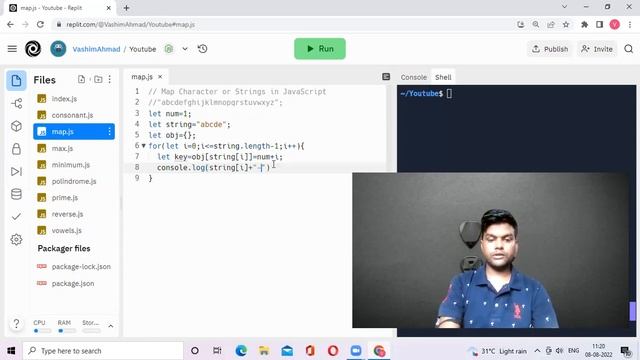640x360 pixels.
Task: Click the CPU usage bar
Action: (x=42, y=331)
